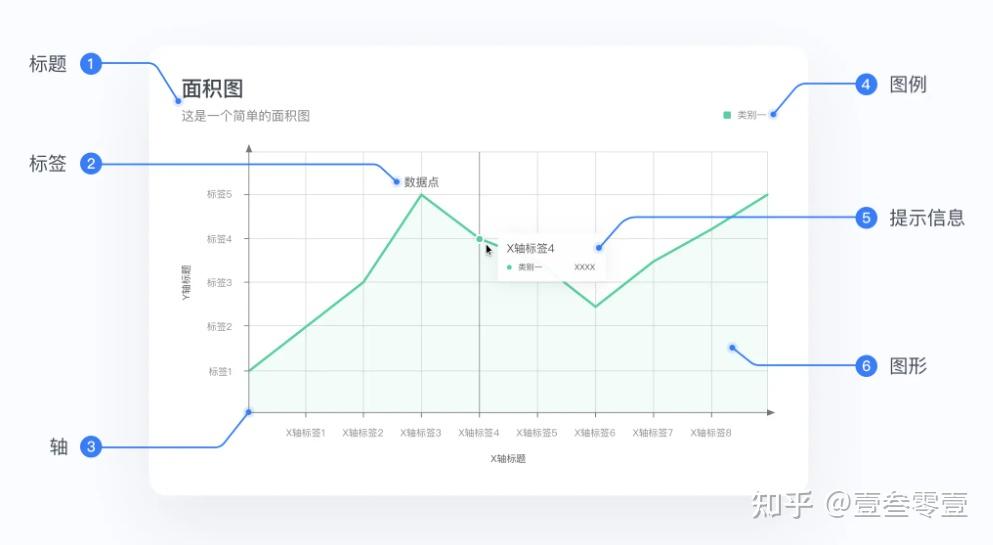Click the green legend square for 类别一

click(x=728, y=115)
